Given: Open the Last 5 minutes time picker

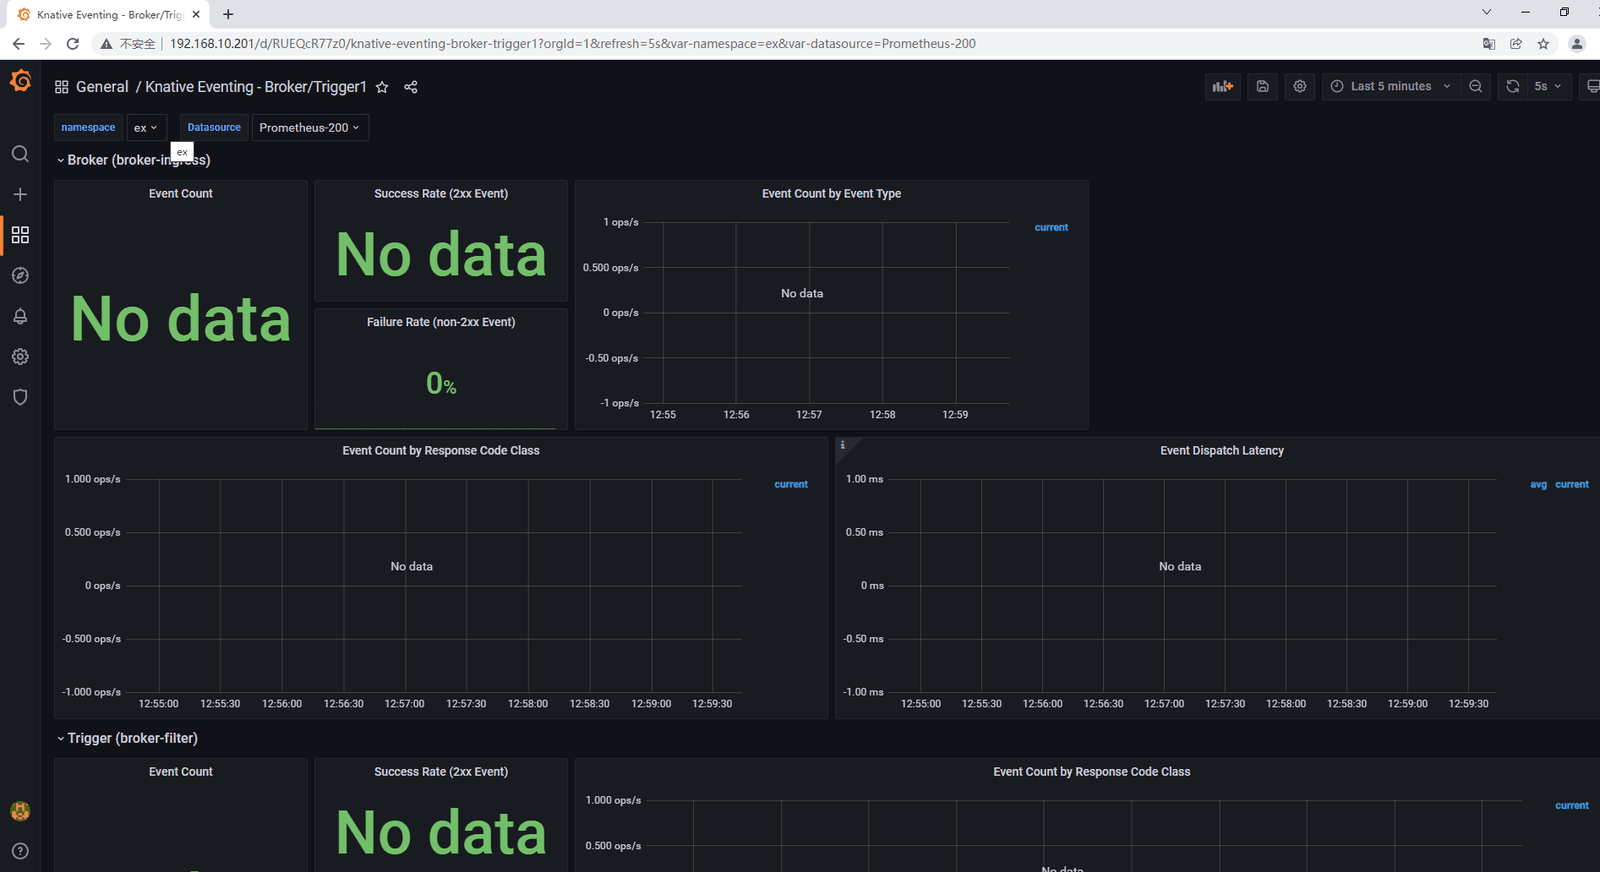Looking at the screenshot, I should [1390, 86].
